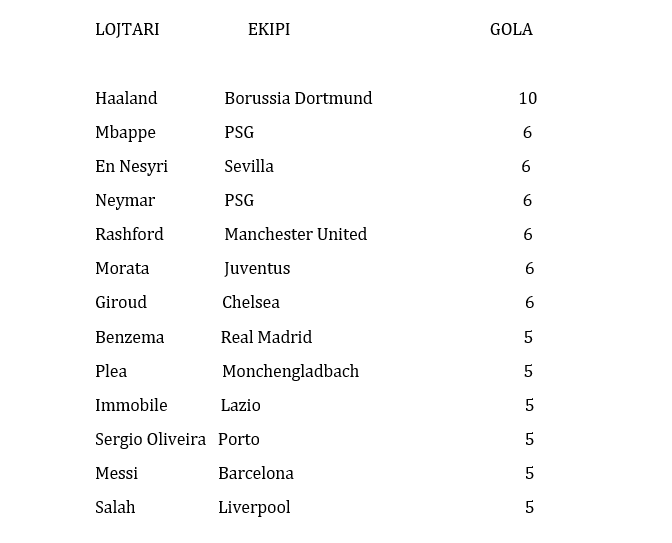This screenshot has width=672, height=543.
Task: Select the player name Morata
Action: point(122,268)
